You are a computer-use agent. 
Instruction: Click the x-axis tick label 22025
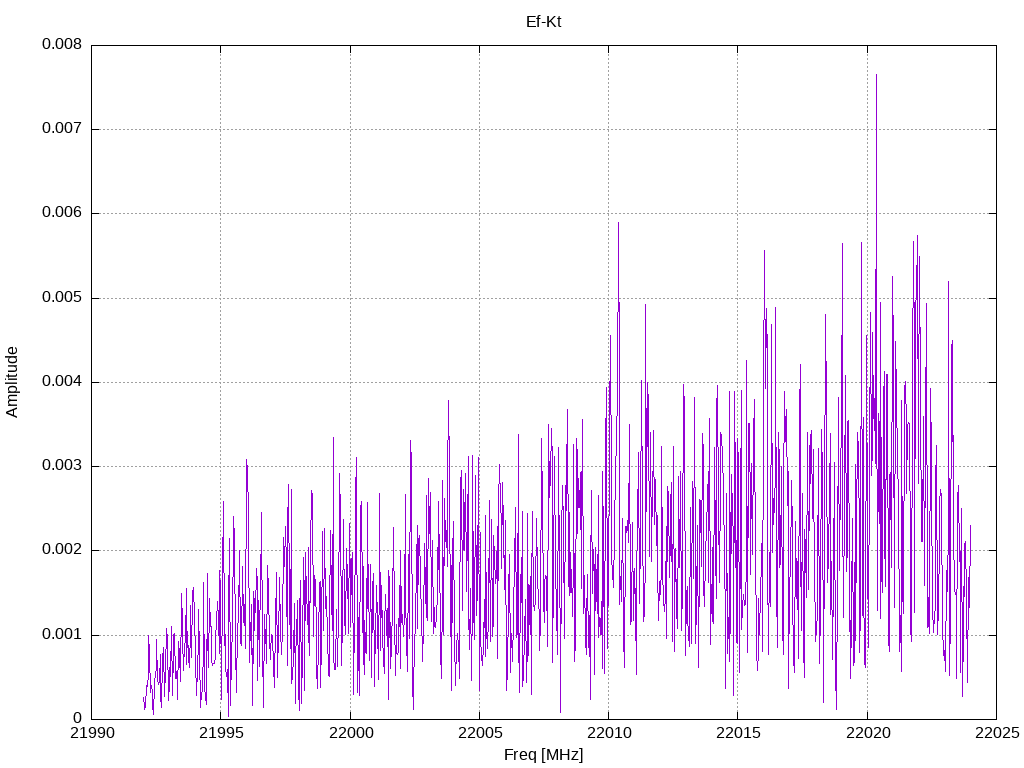pyautogui.click(x=997, y=733)
